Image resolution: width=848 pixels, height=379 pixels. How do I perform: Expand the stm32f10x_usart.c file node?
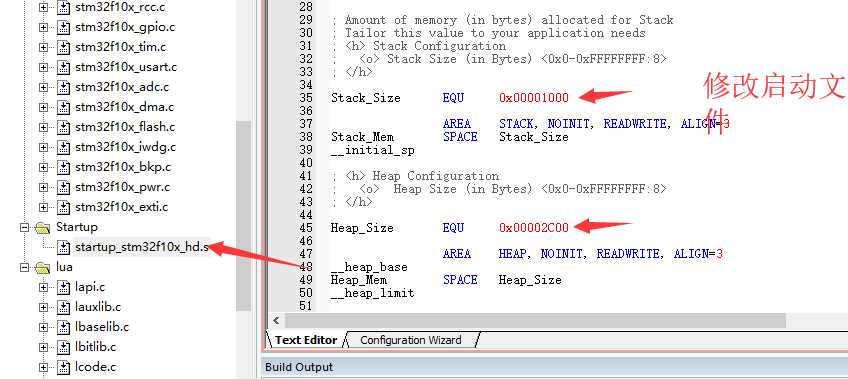[44, 68]
